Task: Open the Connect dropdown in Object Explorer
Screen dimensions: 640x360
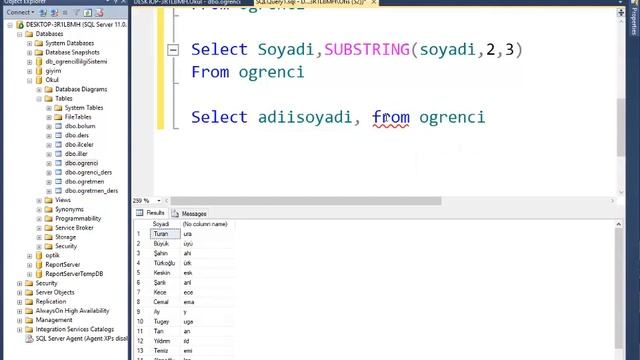Action: click(x=20, y=12)
